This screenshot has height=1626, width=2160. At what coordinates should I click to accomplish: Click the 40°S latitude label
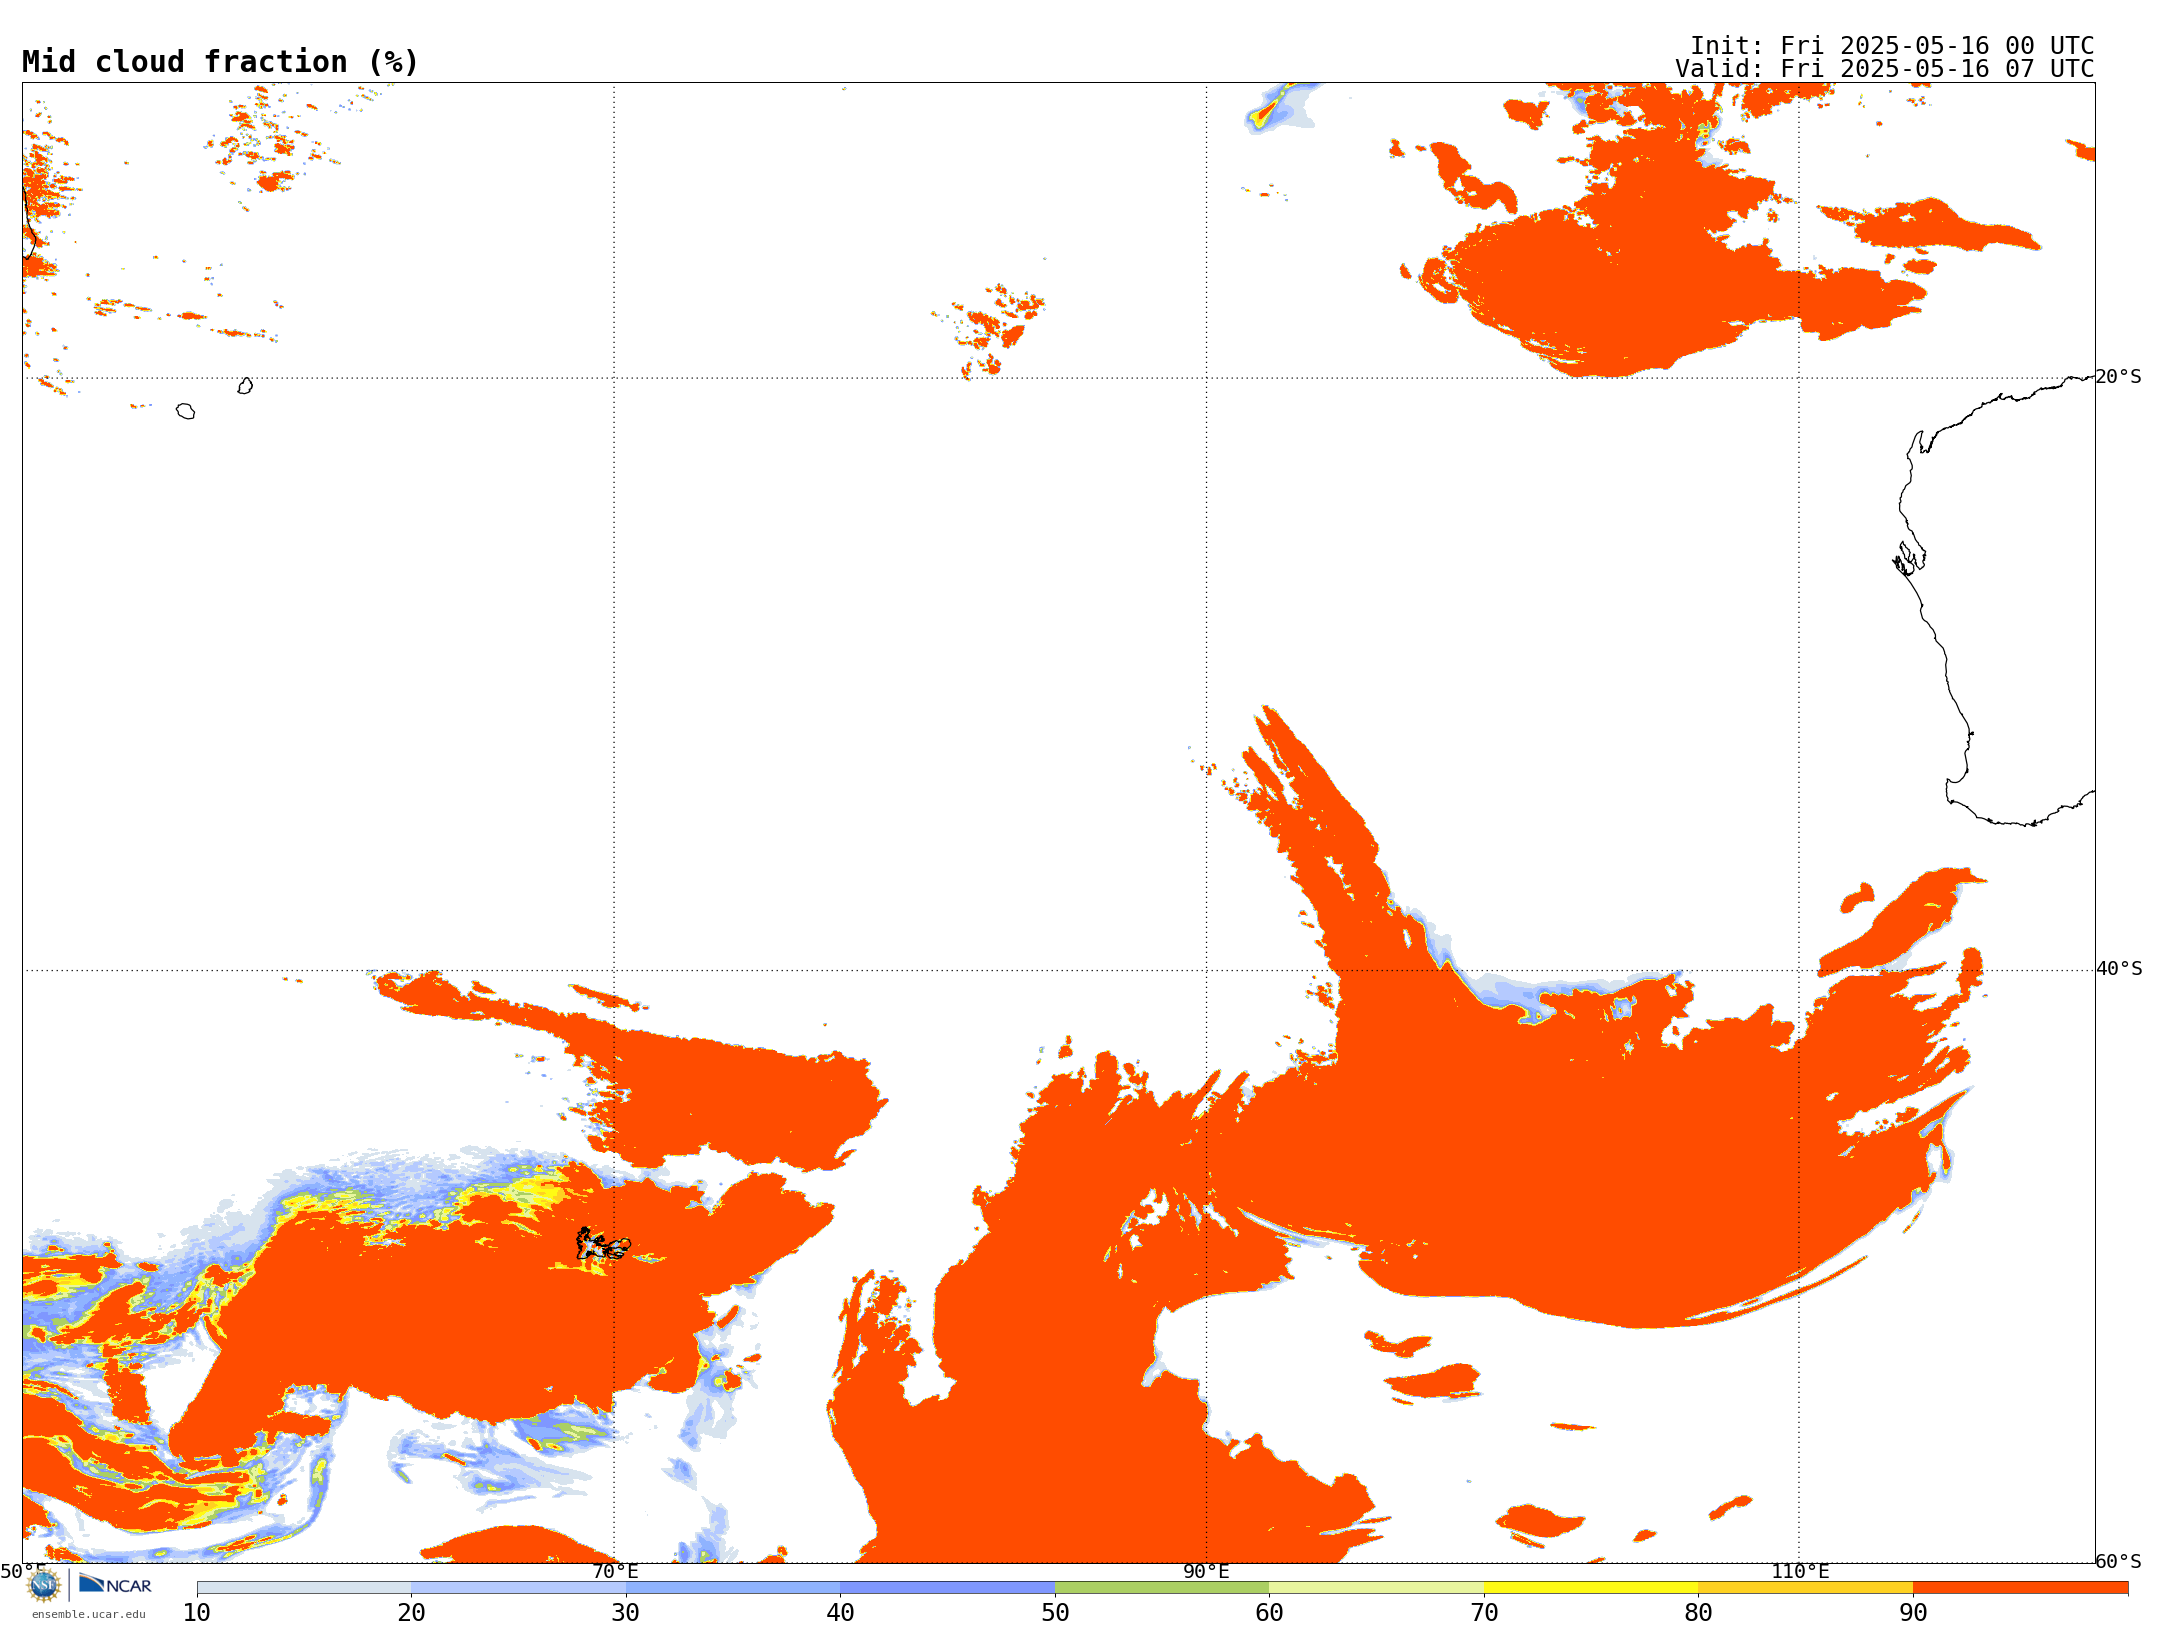[2119, 969]
